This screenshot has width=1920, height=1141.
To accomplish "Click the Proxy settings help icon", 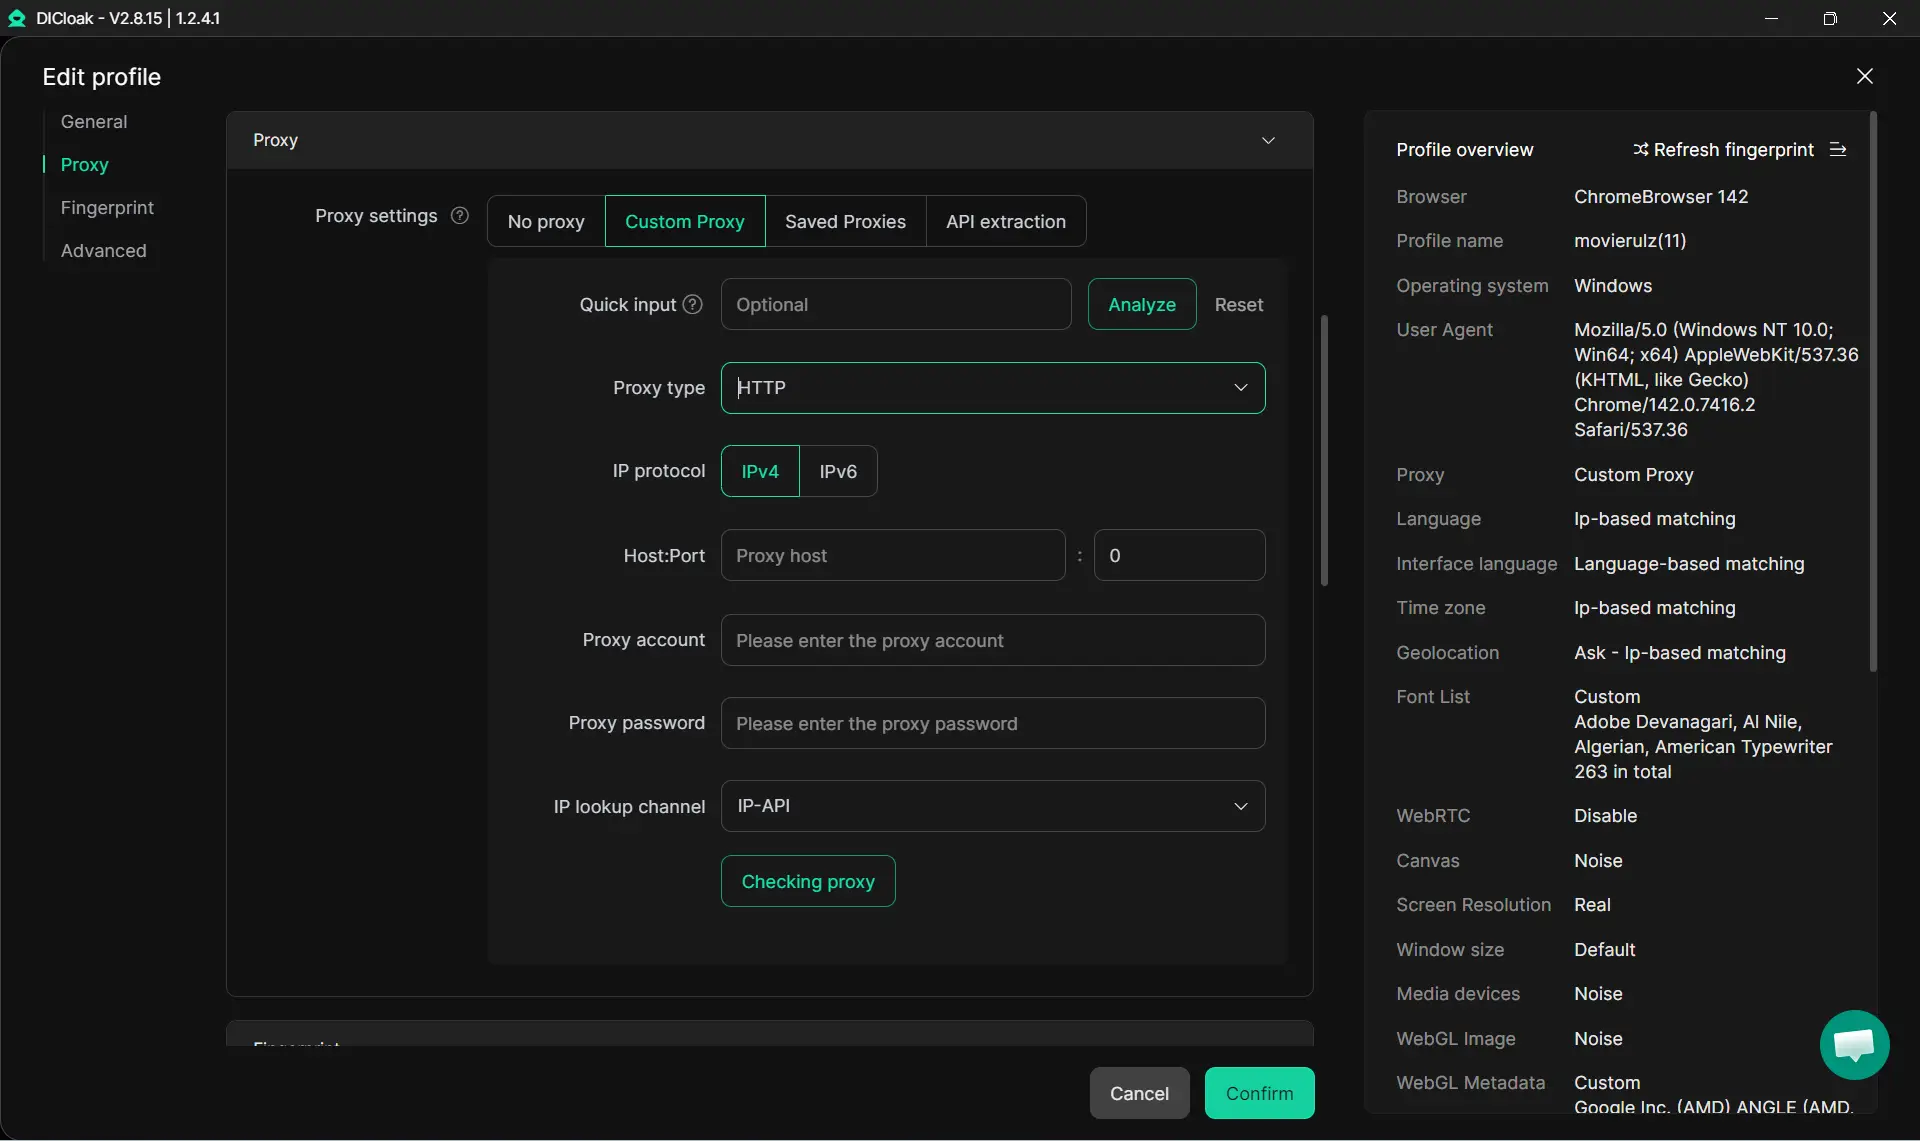I will pyautogui.click(x=460, y=215).
